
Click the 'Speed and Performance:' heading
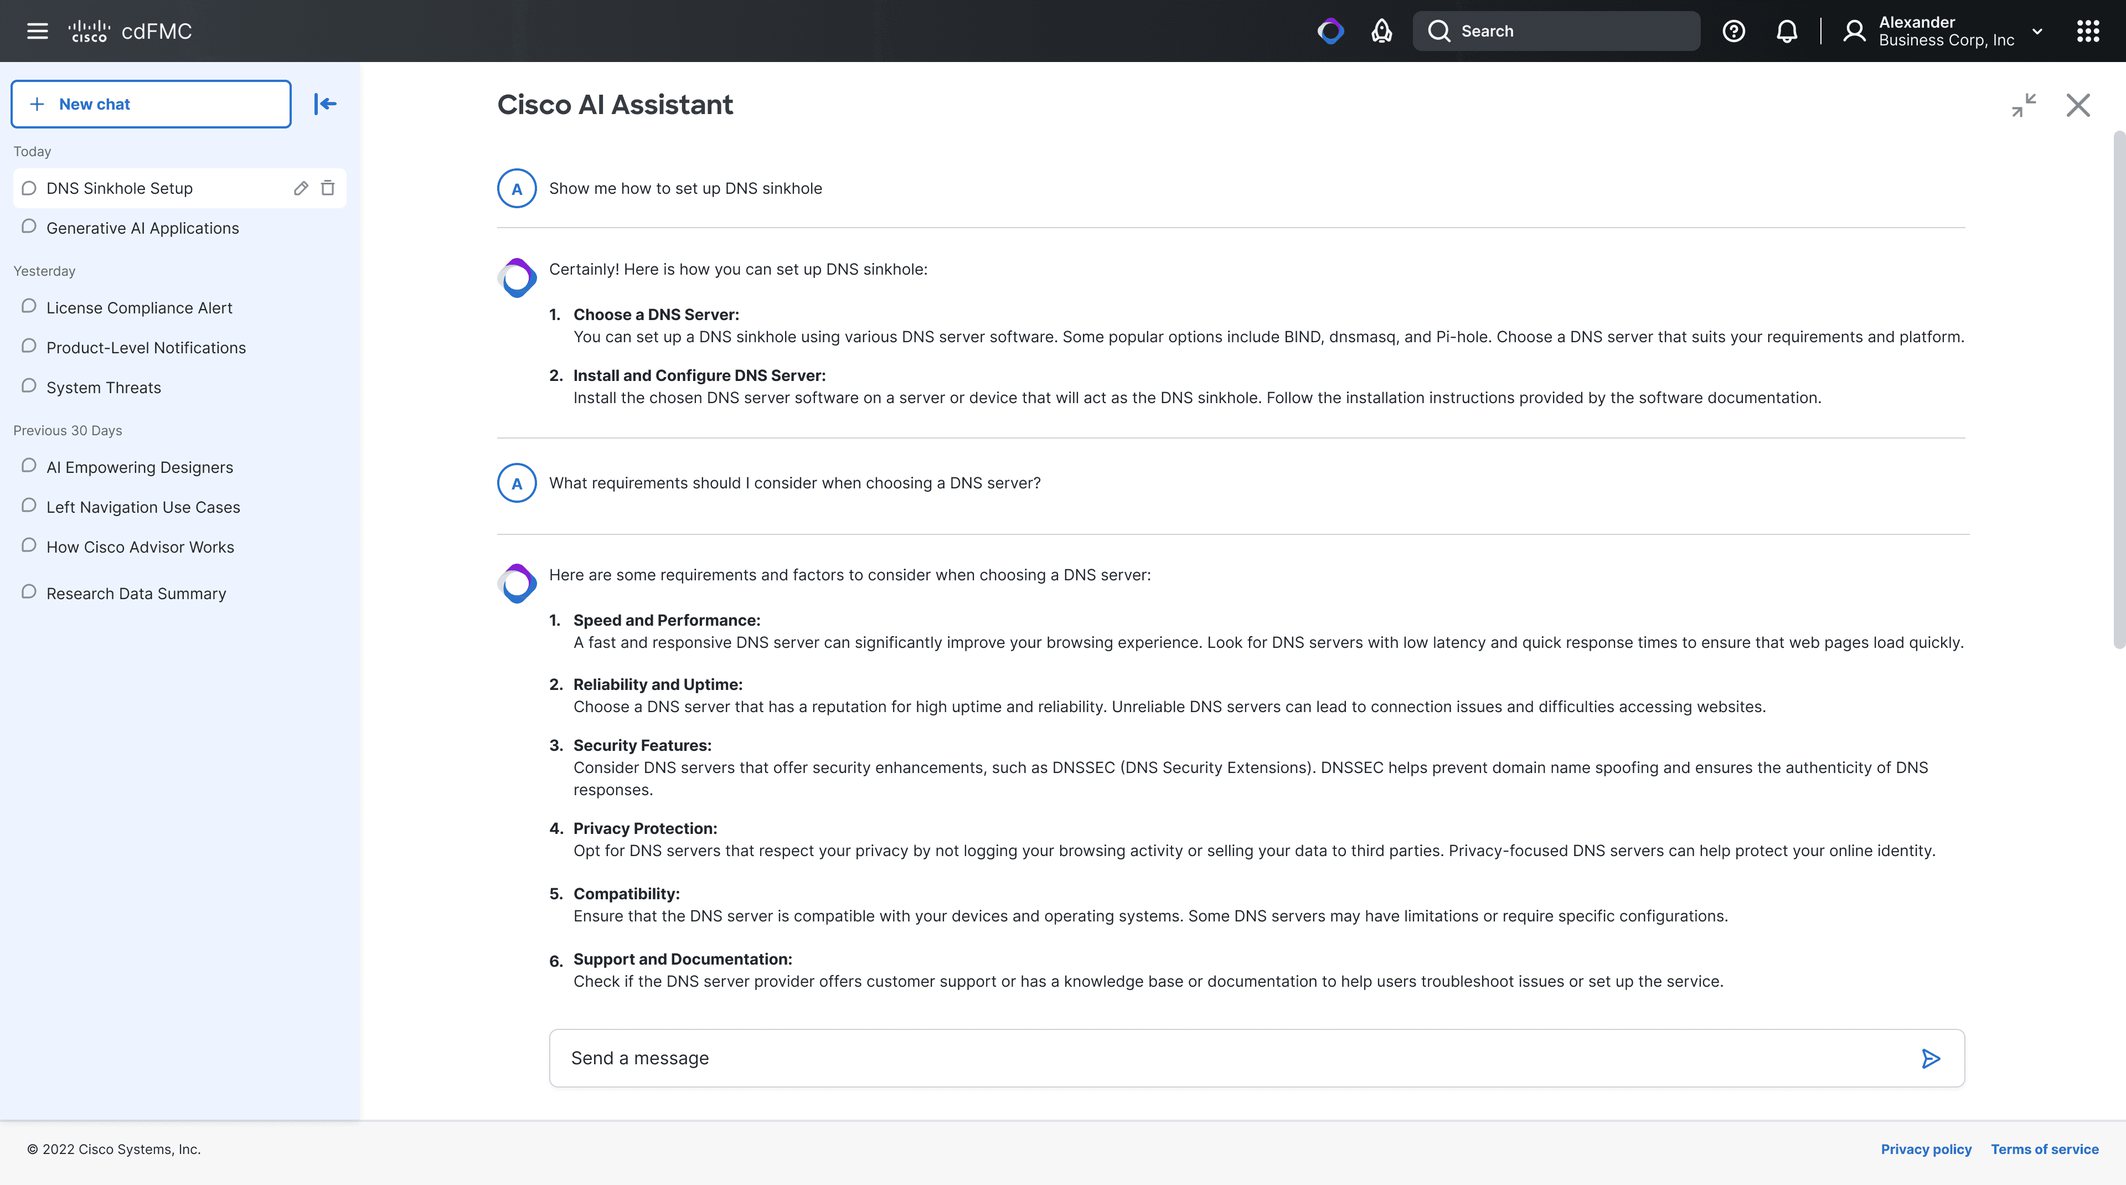(666, 620)
